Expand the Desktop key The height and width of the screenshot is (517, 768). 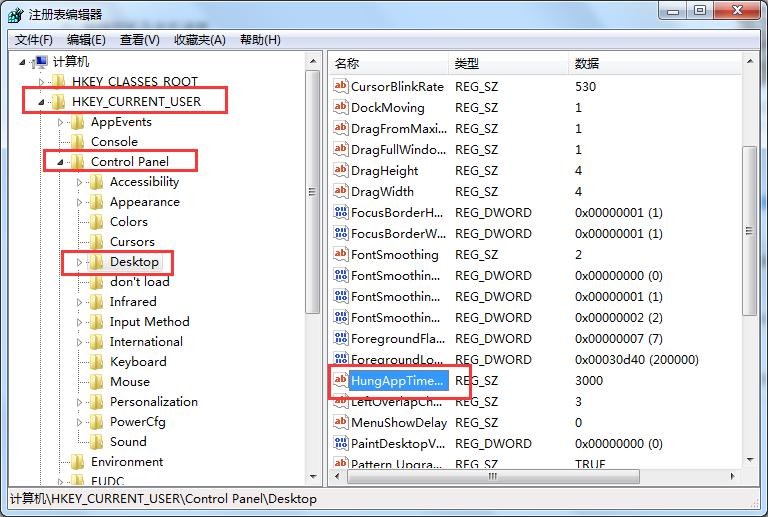pos(80,262)
